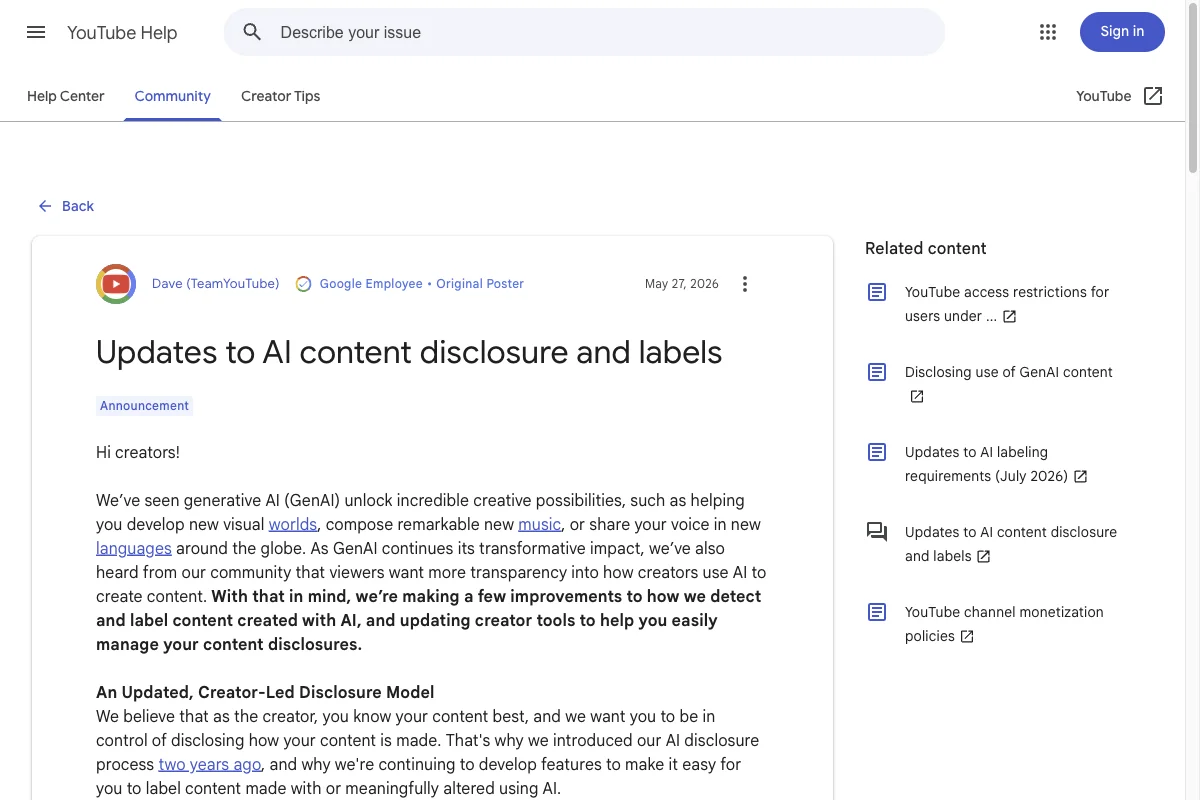Go Back to the community list
The image size is (1200, 800).
point(66,206)
